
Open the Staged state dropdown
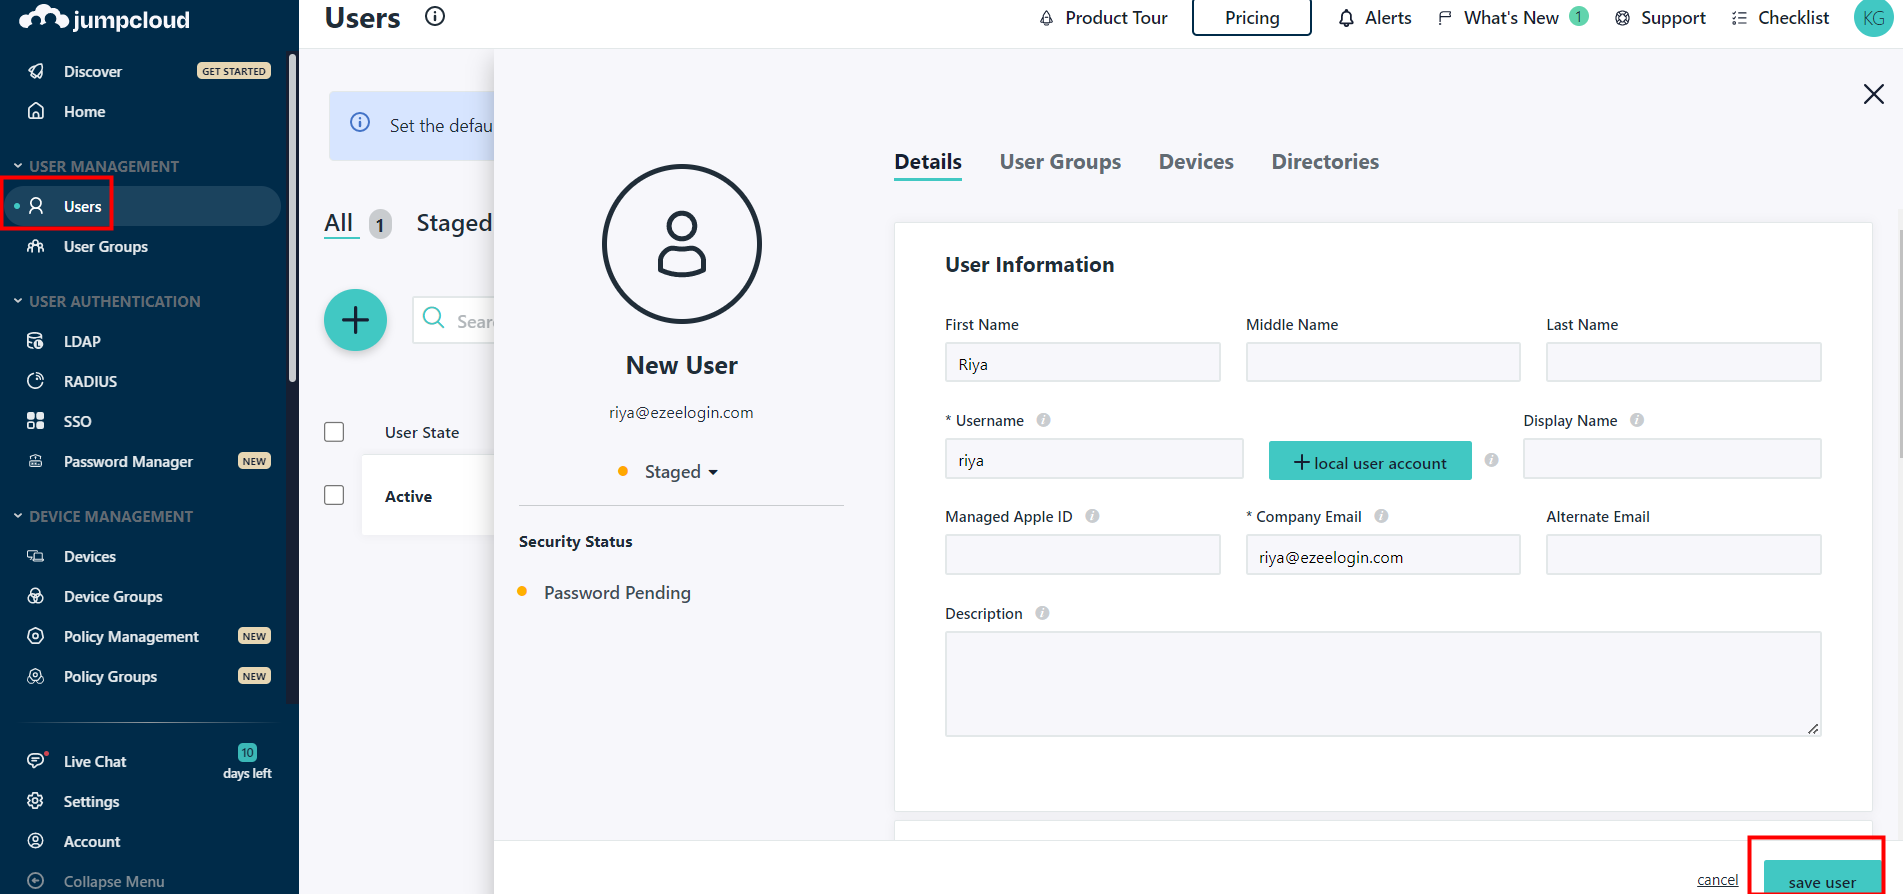click(681, 472)
